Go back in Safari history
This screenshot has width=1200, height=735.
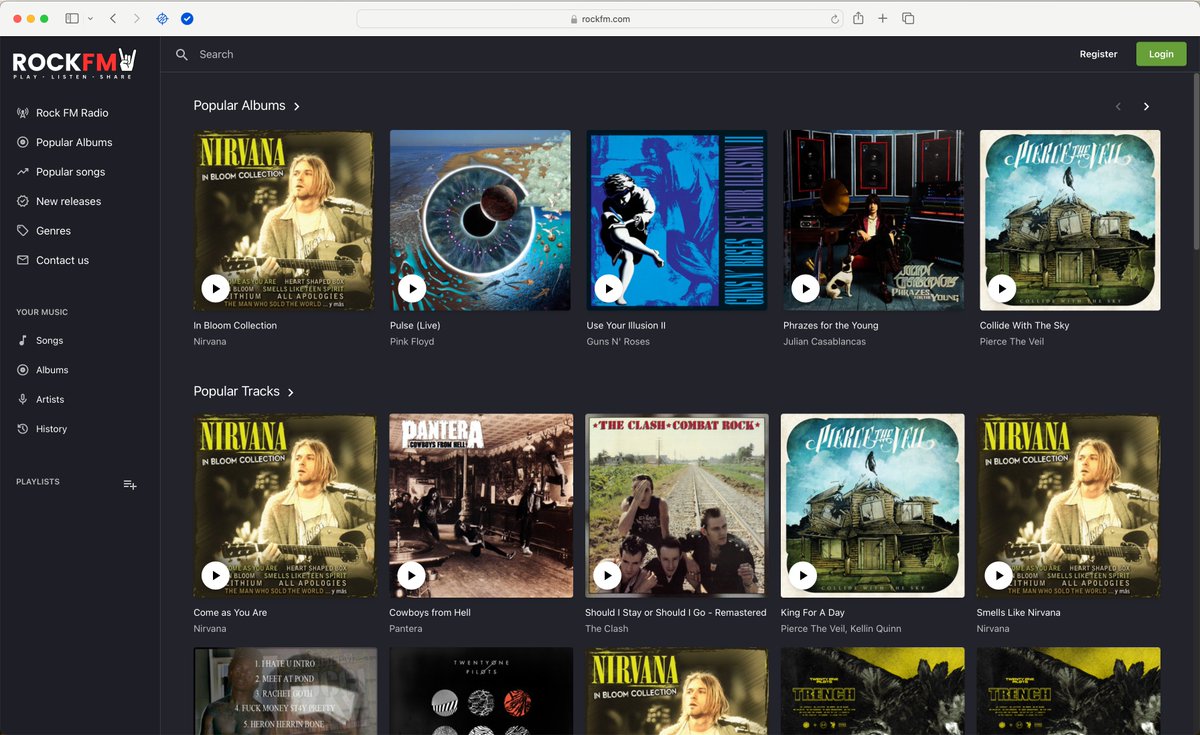[x=113, y=18]
